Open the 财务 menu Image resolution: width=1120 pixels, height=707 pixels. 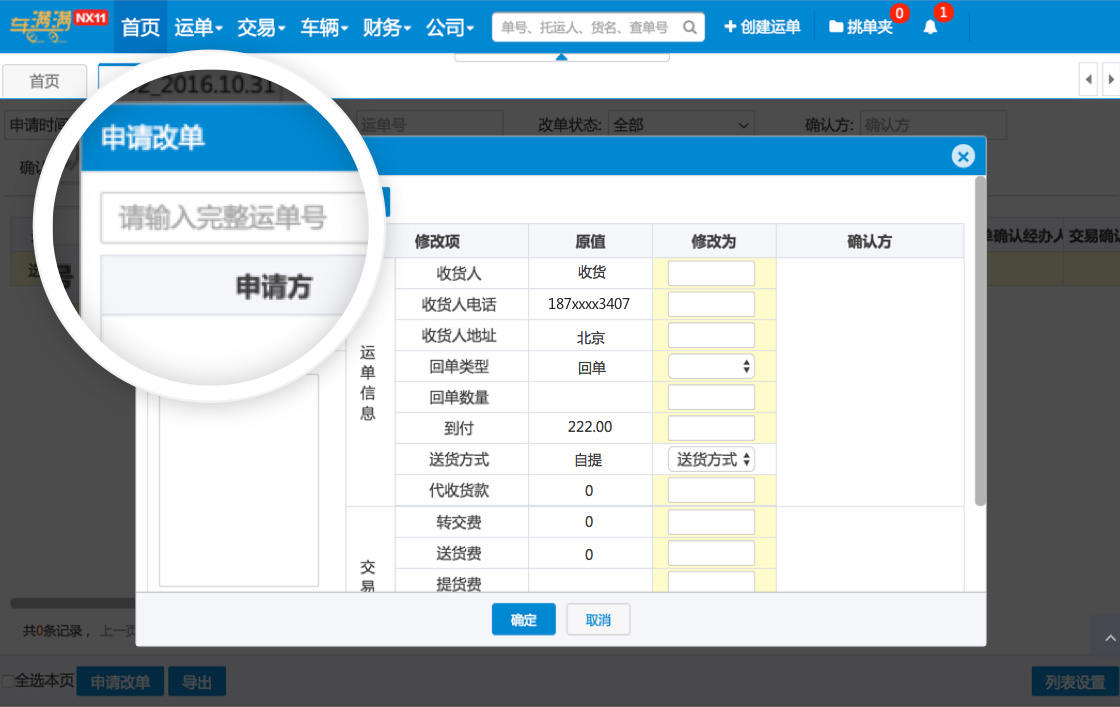[387, 27]
